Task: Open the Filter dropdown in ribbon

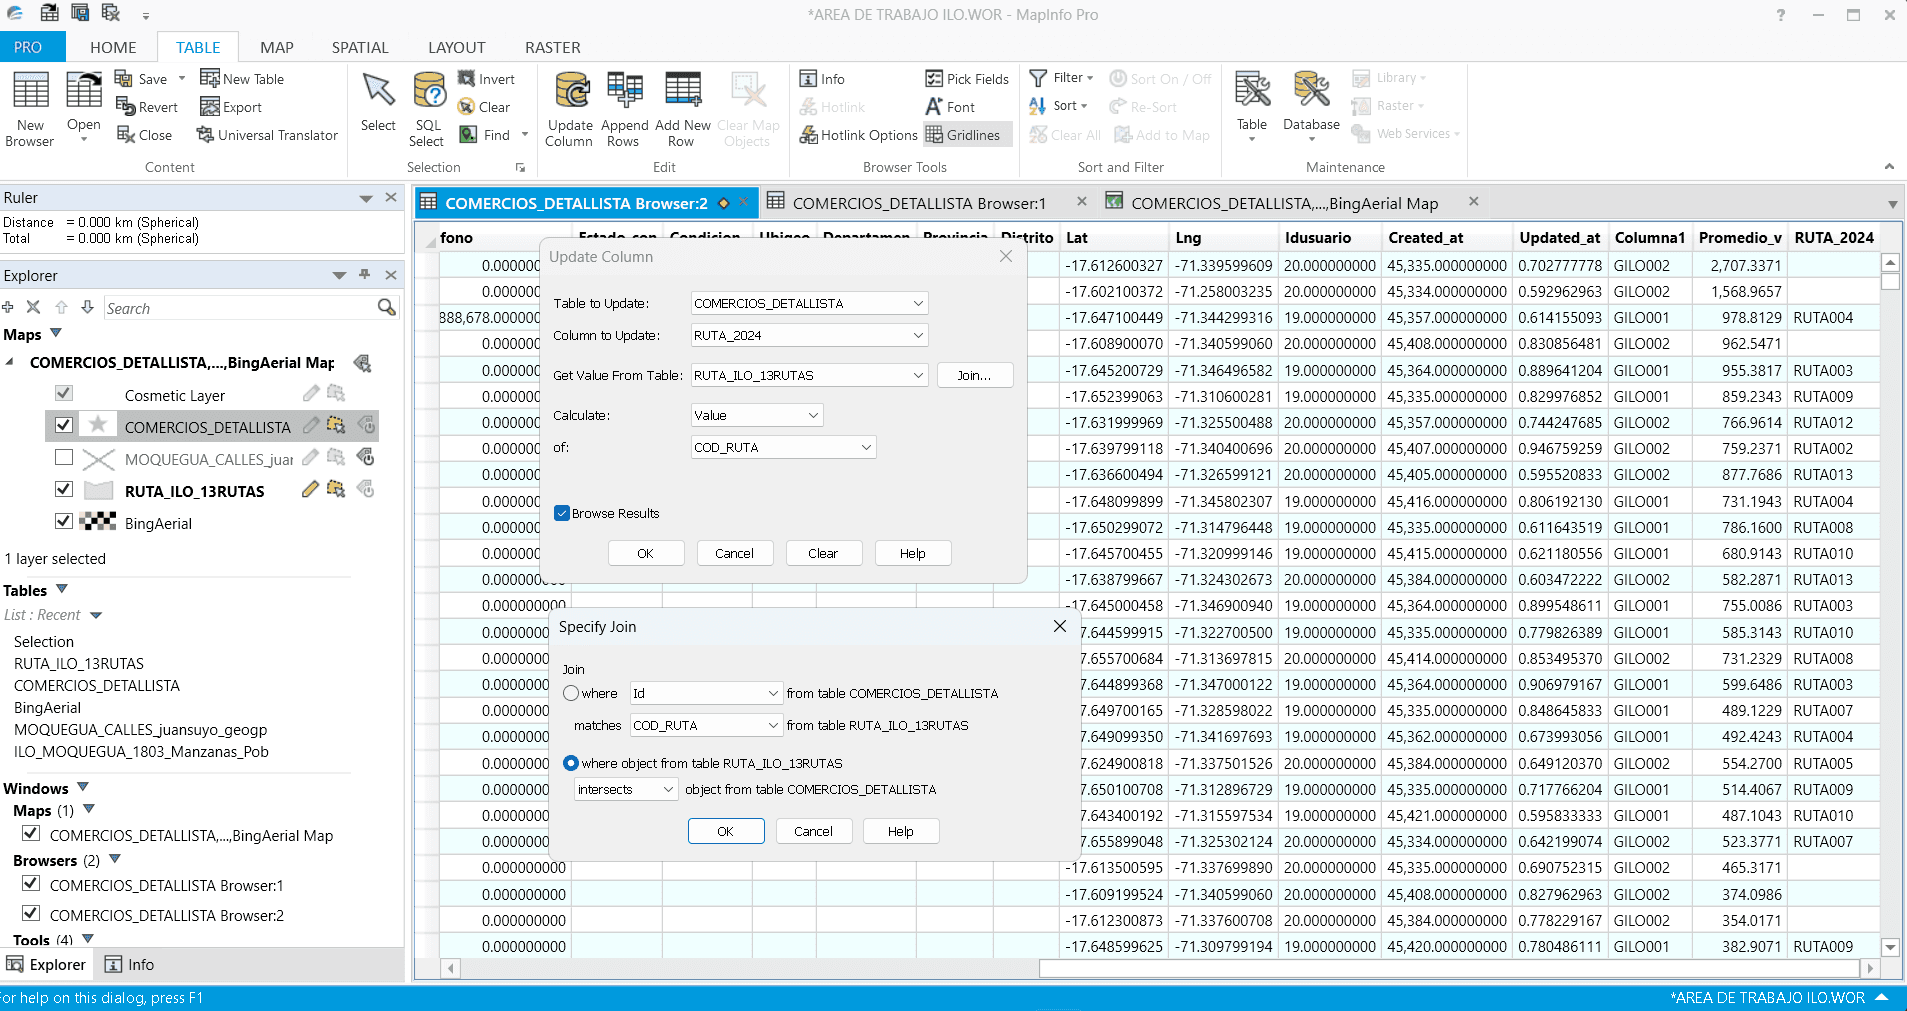Action: click(x=1062, y=78)
